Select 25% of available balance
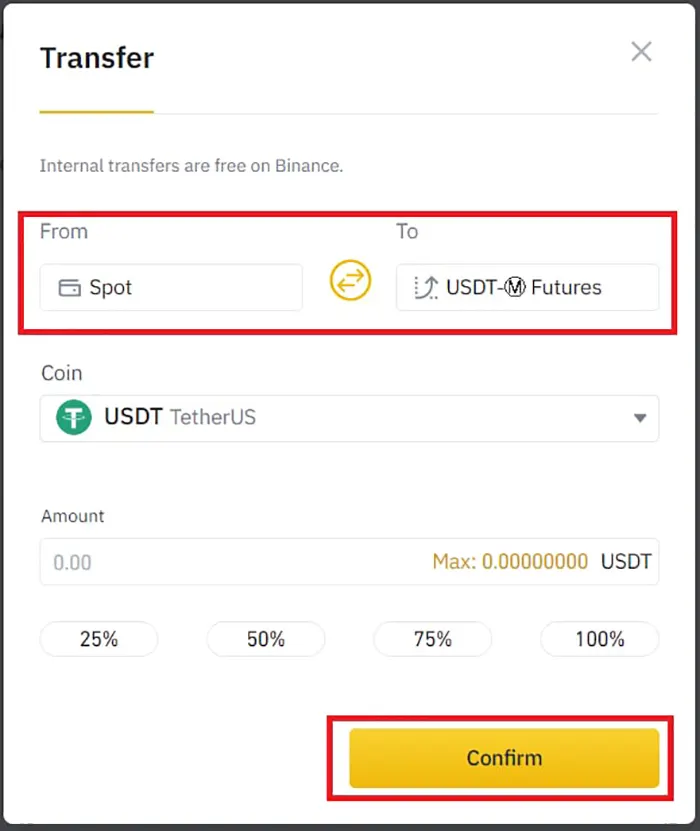The height and width of the screenshot is (831, 700). click(x=98, y=639)
